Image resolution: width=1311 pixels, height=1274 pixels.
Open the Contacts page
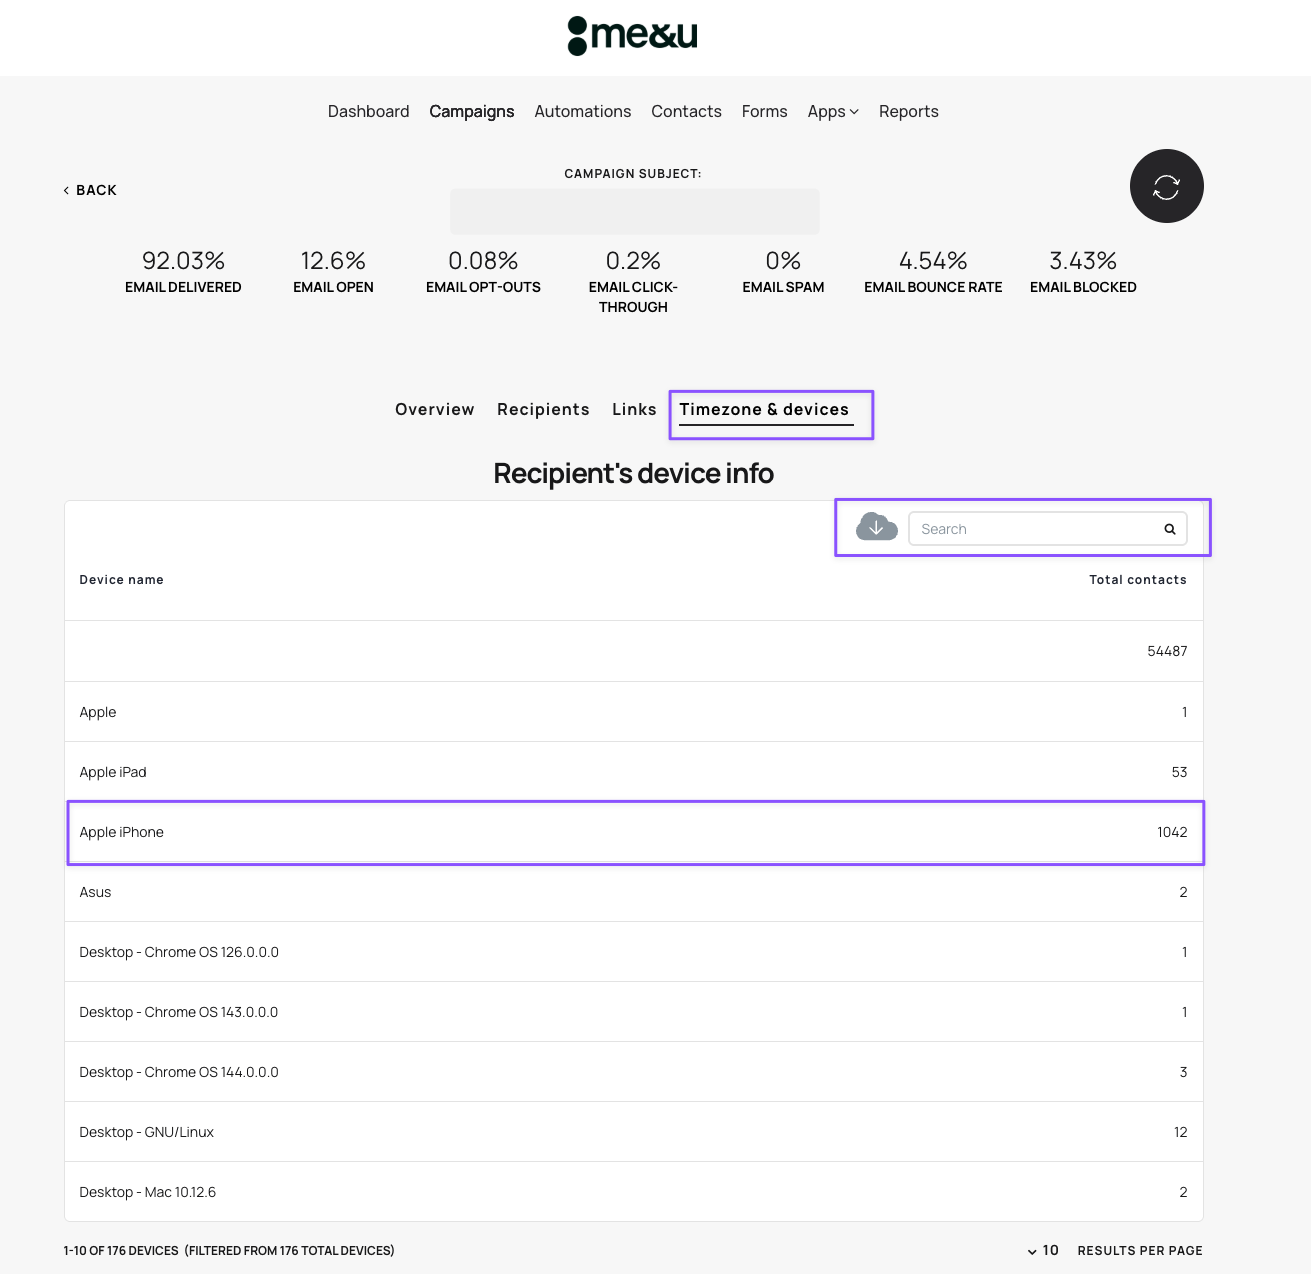coord(686,111)
